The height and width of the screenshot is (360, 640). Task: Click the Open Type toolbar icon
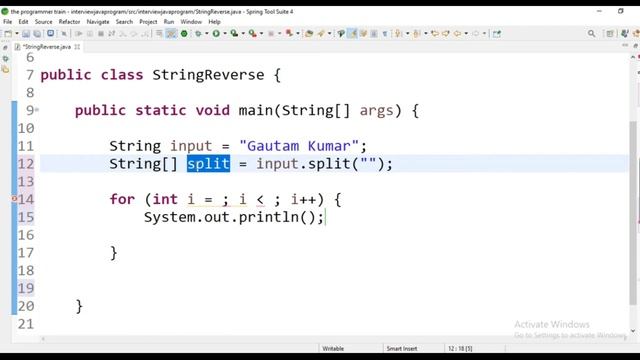[x=309, y=33]
